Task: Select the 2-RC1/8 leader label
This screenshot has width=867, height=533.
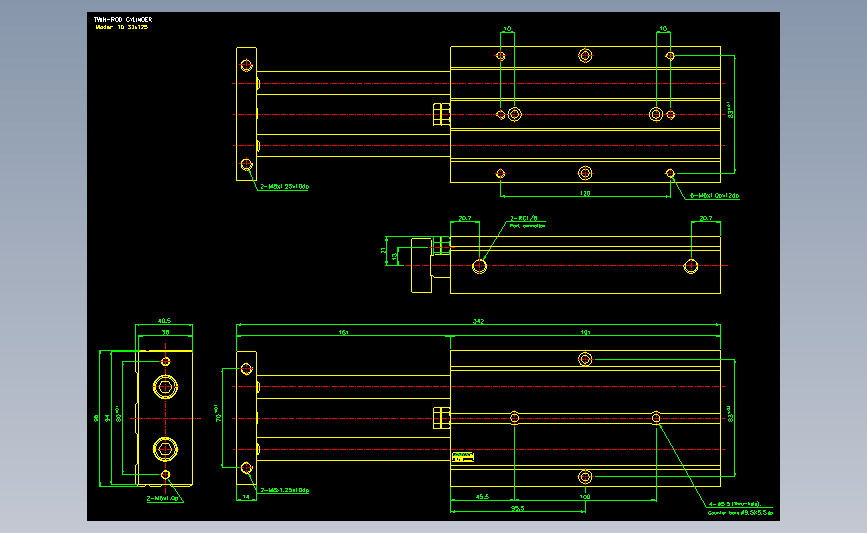Action: pyautogui.click(x=524, y=218)
